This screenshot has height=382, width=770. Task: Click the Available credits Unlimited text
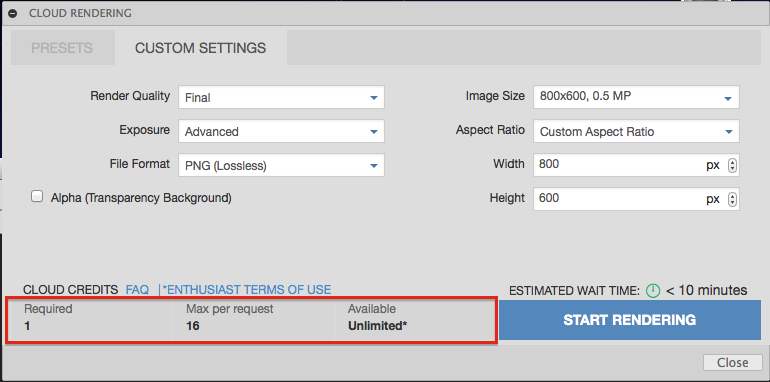point(378,326)
